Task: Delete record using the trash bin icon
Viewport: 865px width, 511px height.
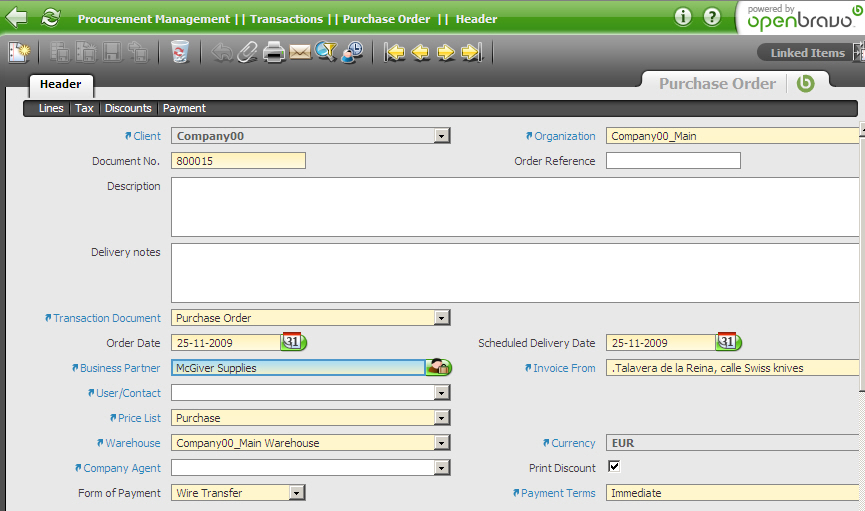Action: pos(179,52)
